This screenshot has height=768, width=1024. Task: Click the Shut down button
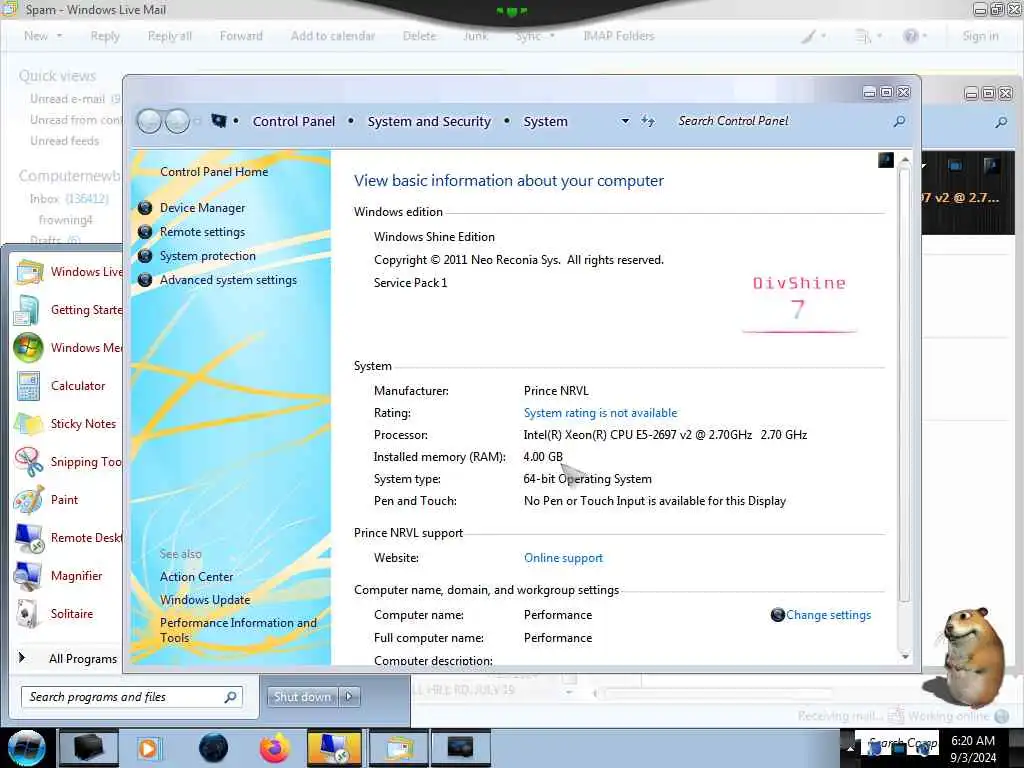(x=302, y=697)
